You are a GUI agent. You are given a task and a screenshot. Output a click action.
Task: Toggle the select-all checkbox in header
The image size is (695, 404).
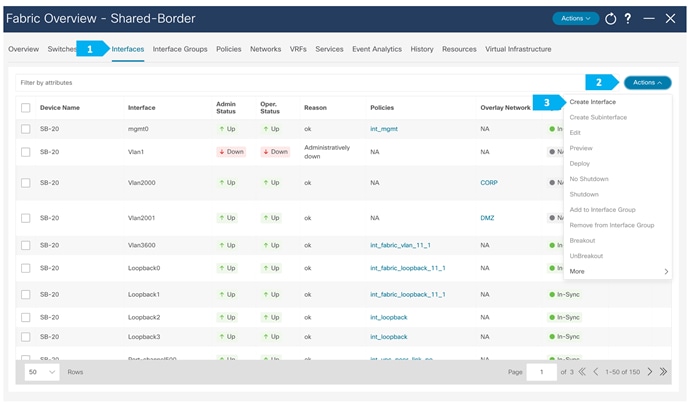26,108
